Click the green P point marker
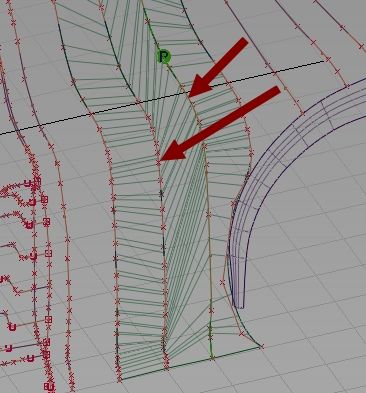This screenshot has width=366, height=393. 164,57
